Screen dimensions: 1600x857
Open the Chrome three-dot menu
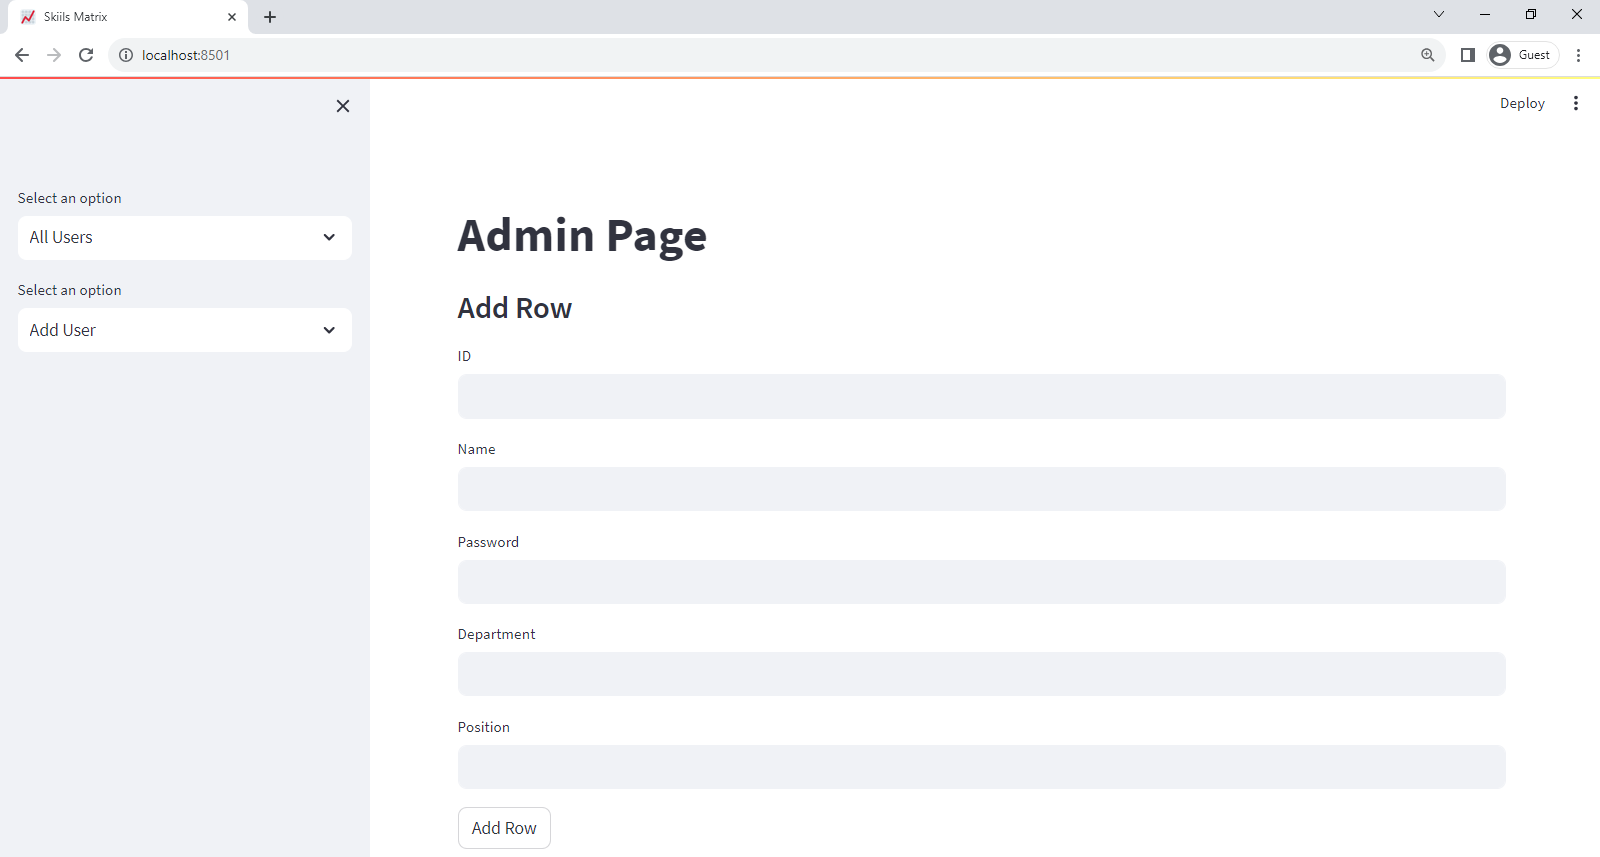pyautogui.click(x=1579, y=55)
